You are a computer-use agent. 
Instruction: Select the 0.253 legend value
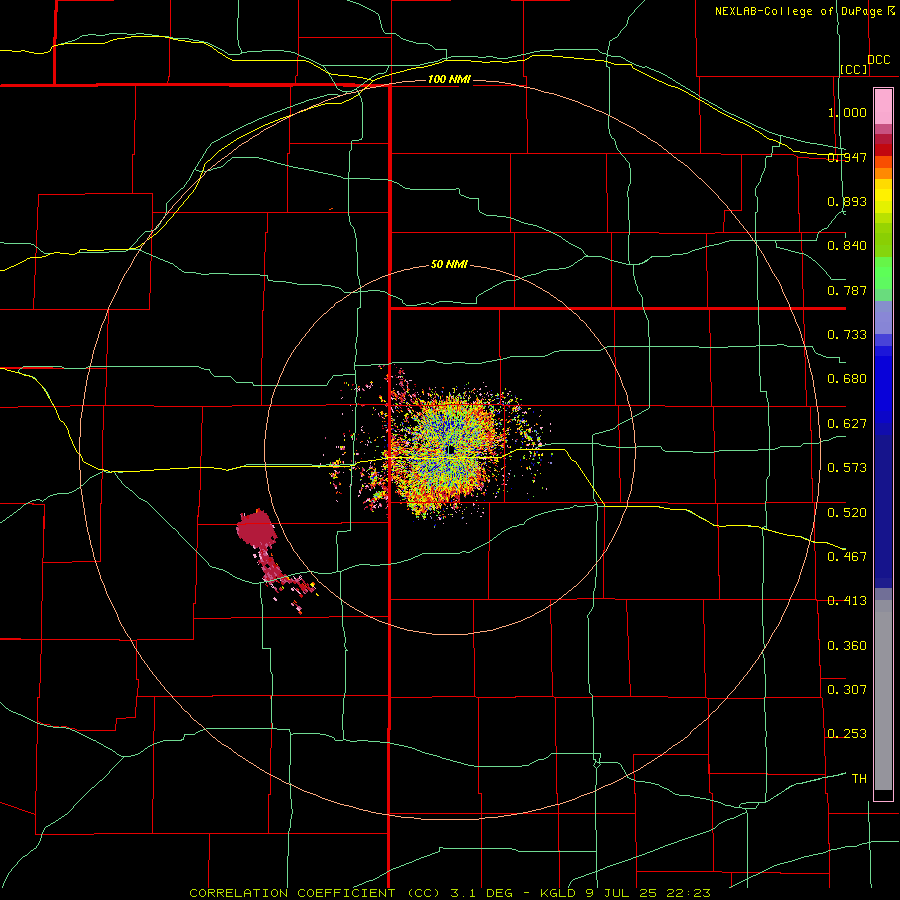(847, 734)
